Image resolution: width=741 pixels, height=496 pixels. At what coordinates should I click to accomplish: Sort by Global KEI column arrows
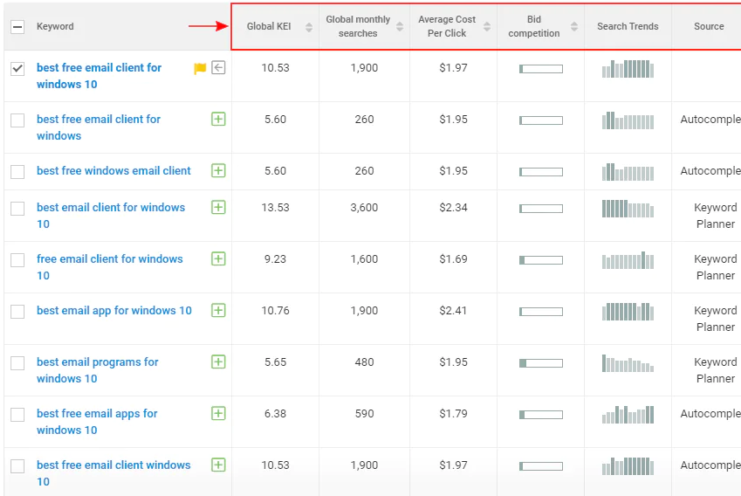pyautogui.click(x=309, y=27)
